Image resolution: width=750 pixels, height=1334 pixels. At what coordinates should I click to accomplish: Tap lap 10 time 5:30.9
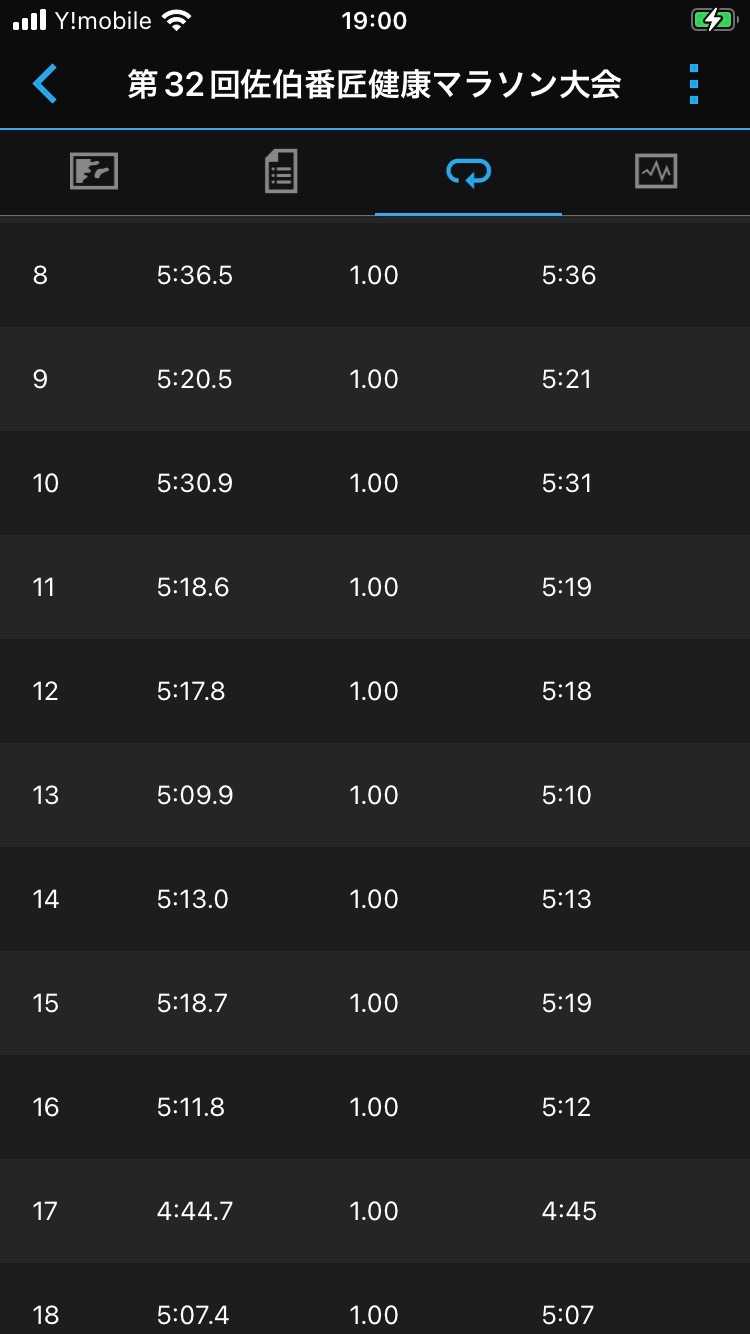point(194,483)
